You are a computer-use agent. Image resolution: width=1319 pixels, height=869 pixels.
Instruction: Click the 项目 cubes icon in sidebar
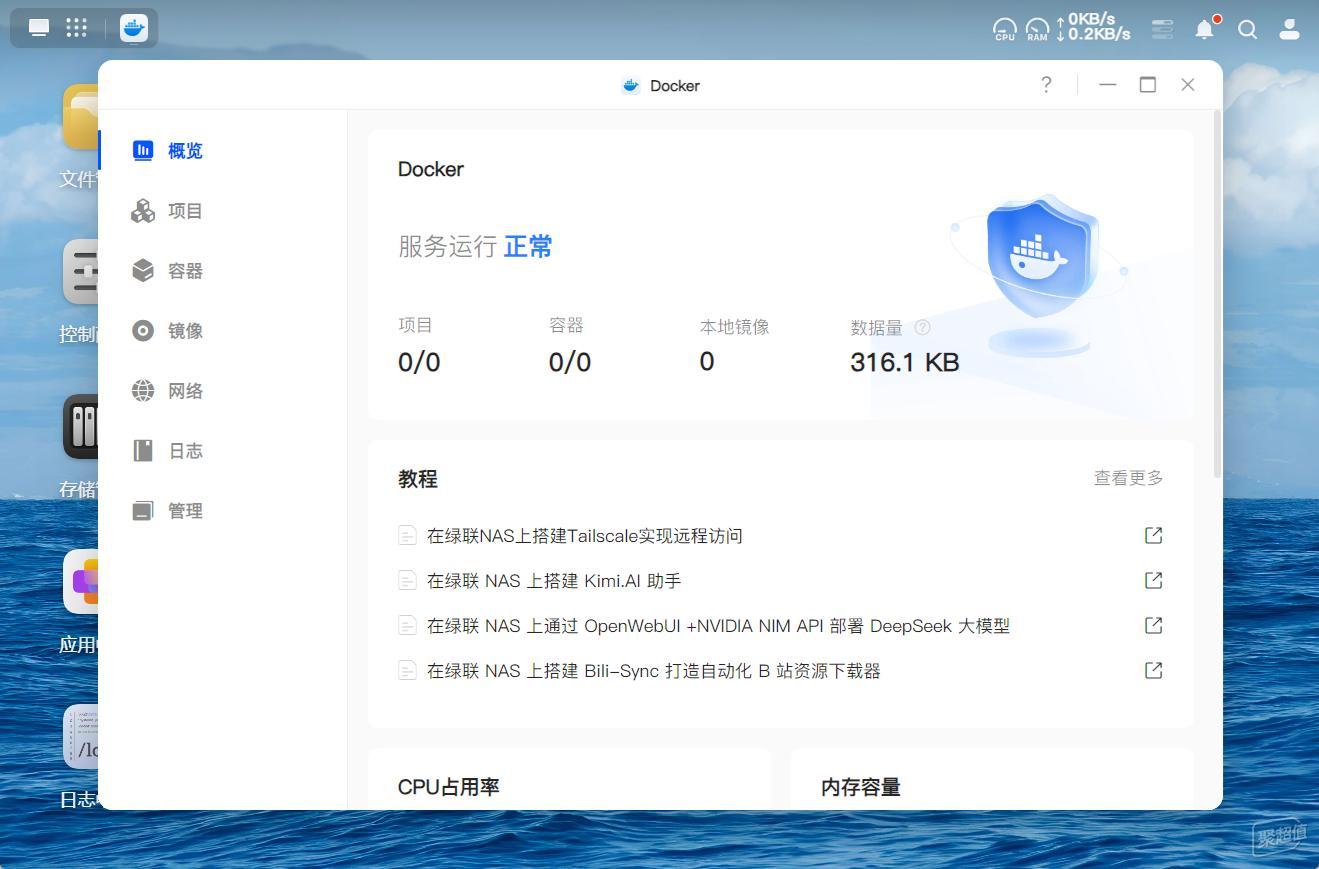143,211
